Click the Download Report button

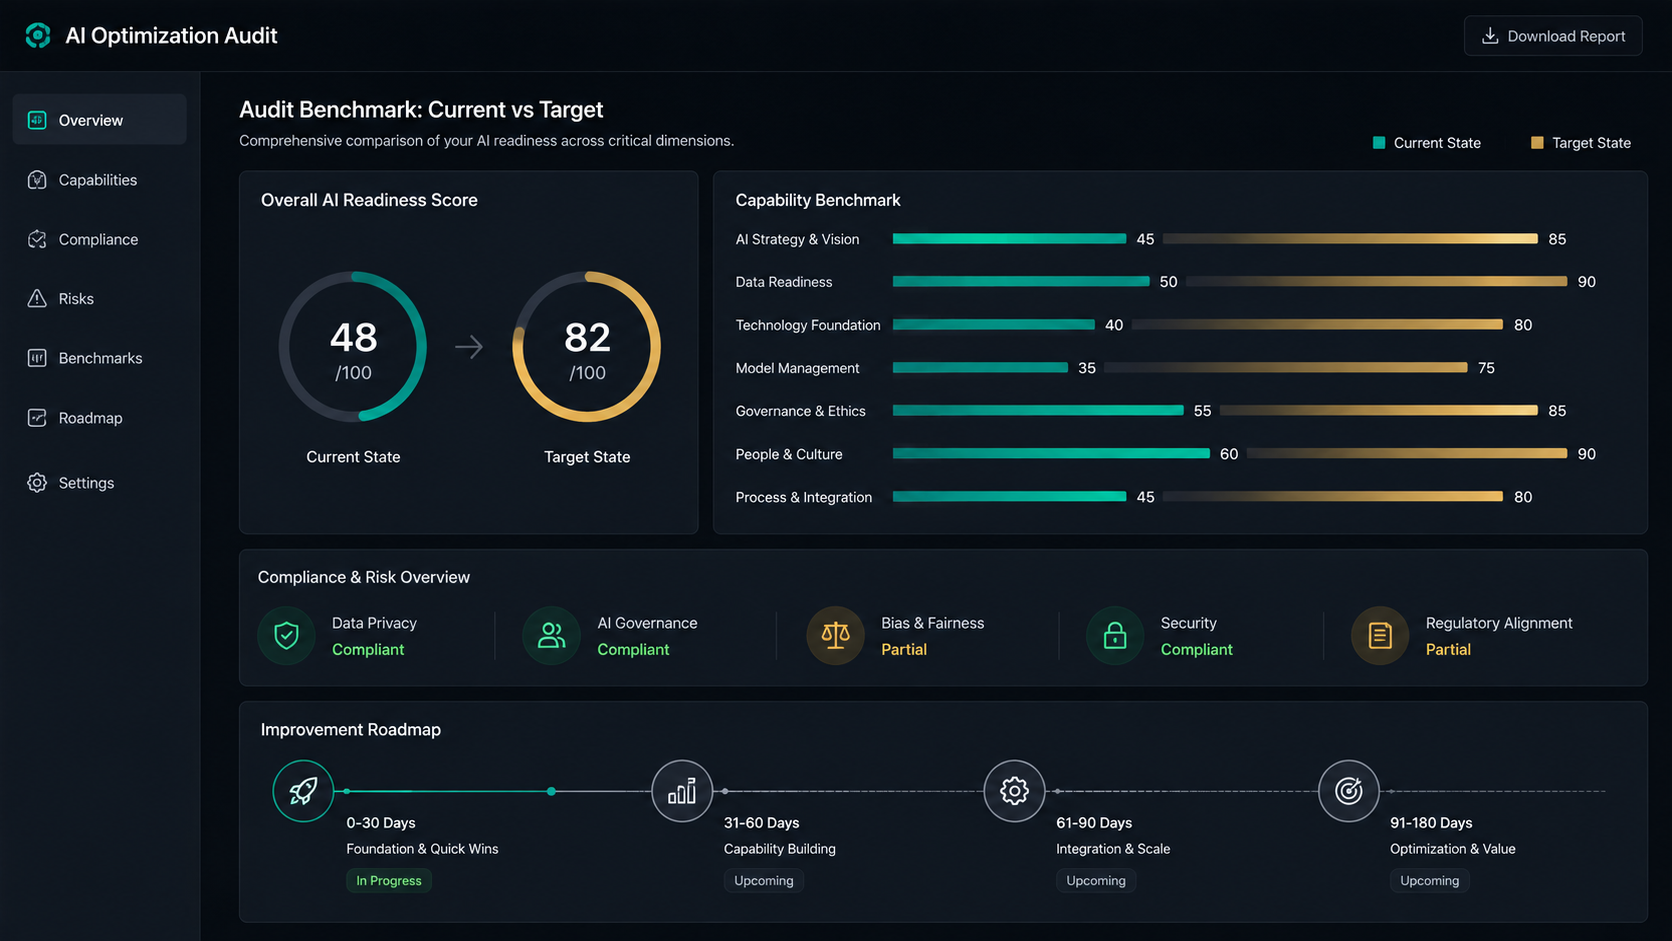click(x=1553, y=36)
